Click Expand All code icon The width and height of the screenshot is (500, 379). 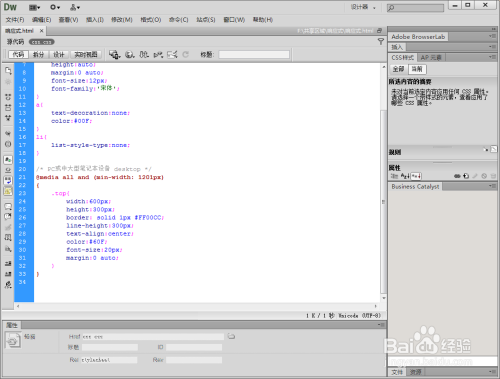tap(8, 118)
